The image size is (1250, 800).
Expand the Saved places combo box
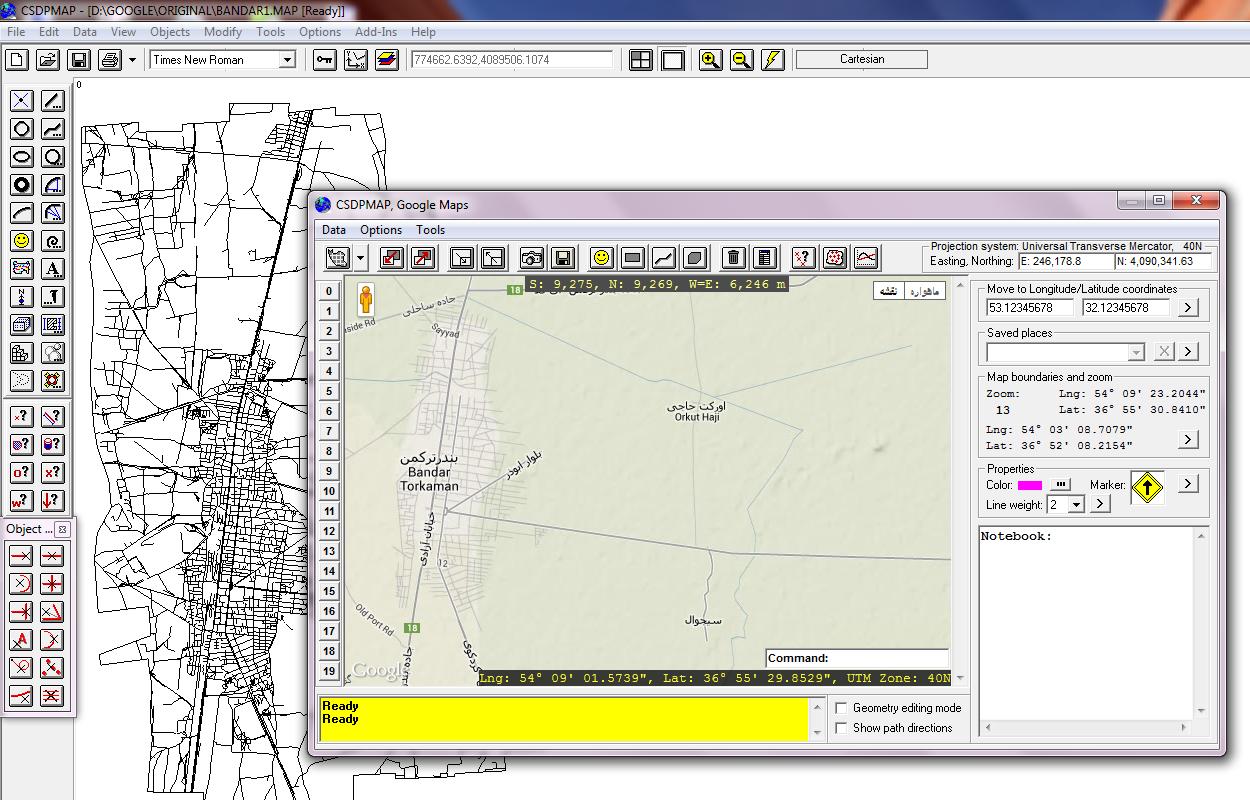coord(1136,352)
